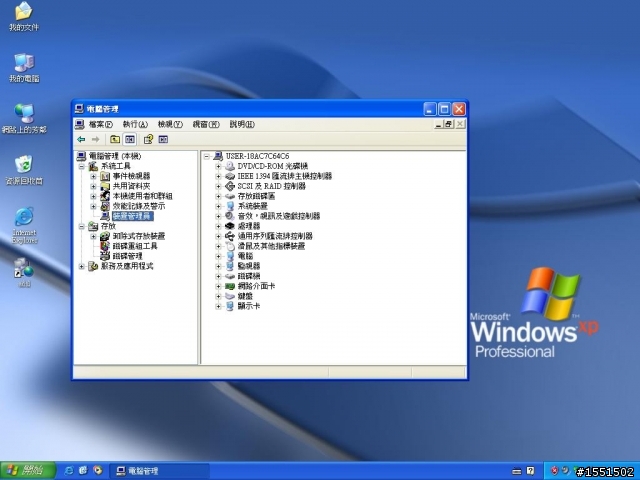This screenshot has height=480, width=640.
Task: Expand the 網路介面卡 node
Action: click(218, 286)
